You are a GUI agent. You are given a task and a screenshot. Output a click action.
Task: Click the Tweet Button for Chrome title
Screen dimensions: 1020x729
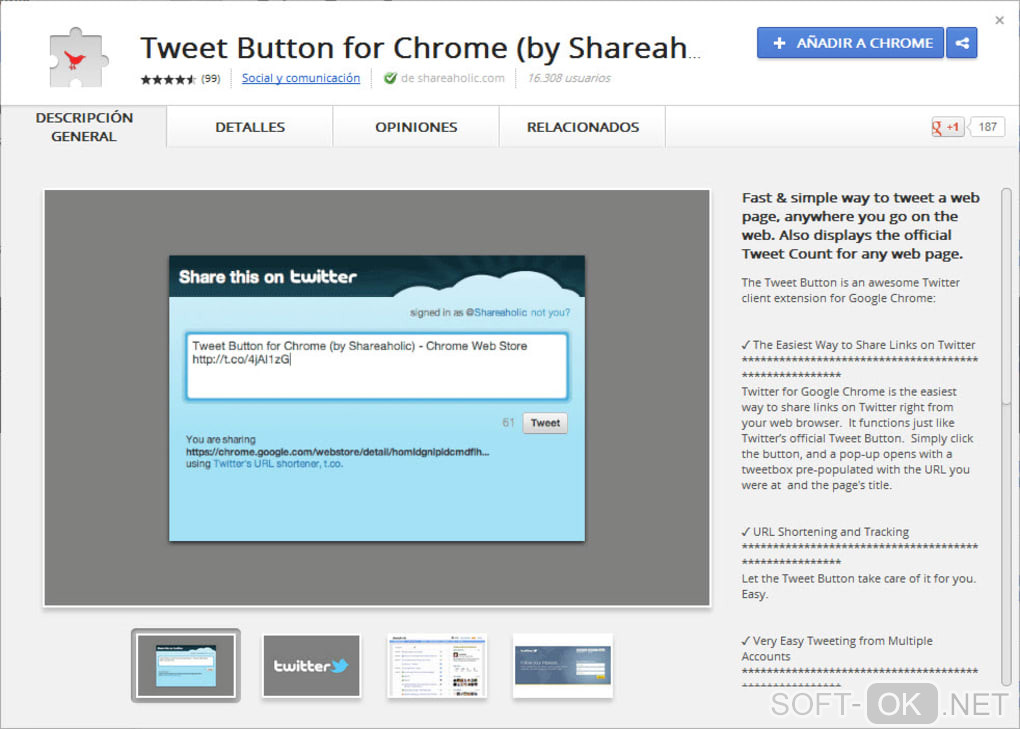420,48
